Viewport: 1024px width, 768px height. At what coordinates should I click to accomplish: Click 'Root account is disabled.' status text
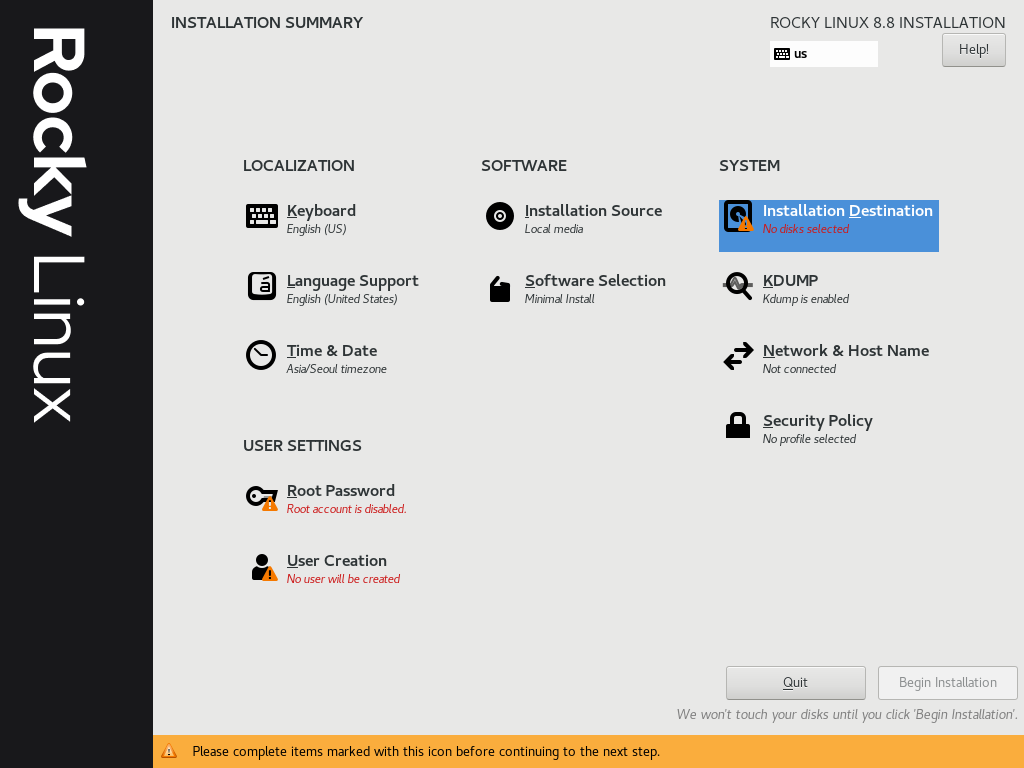click(347, 509)
